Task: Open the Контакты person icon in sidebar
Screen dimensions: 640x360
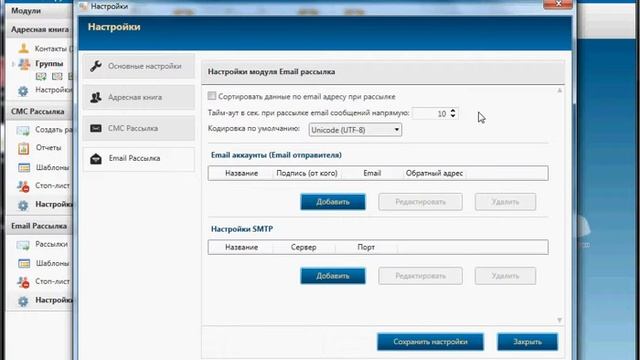Action: [x=24, y=48]
